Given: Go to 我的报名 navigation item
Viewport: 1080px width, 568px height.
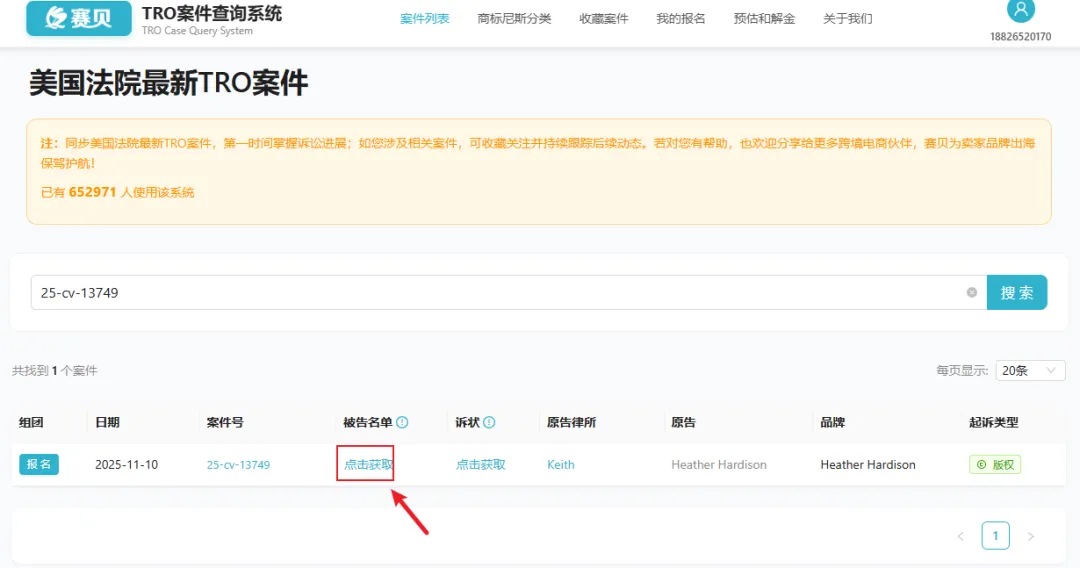Looking at the screenshot, I should (x=680, y=19).
